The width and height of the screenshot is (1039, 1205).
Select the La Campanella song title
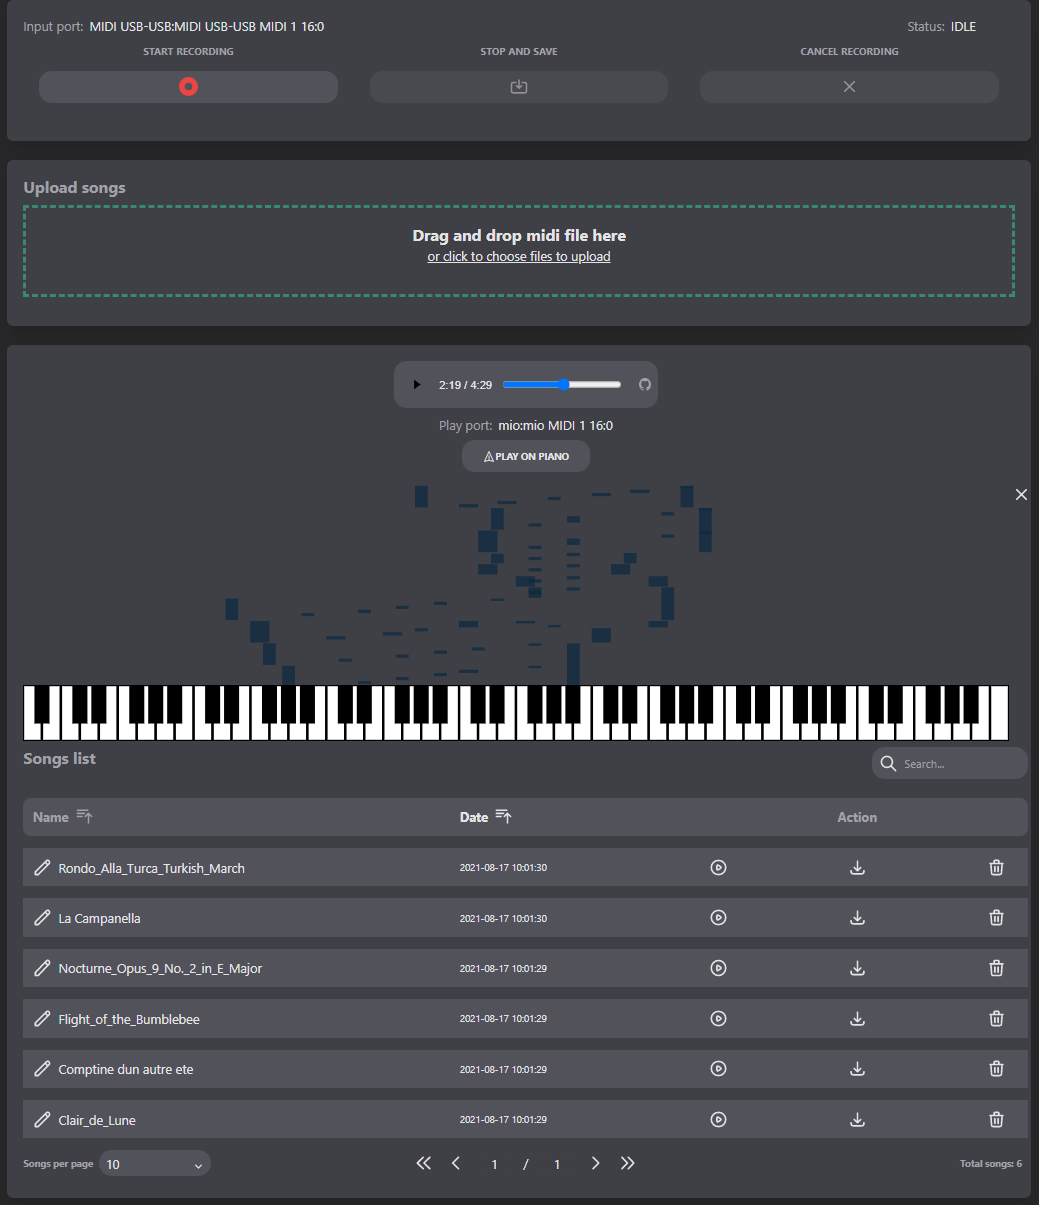[98, 918]
